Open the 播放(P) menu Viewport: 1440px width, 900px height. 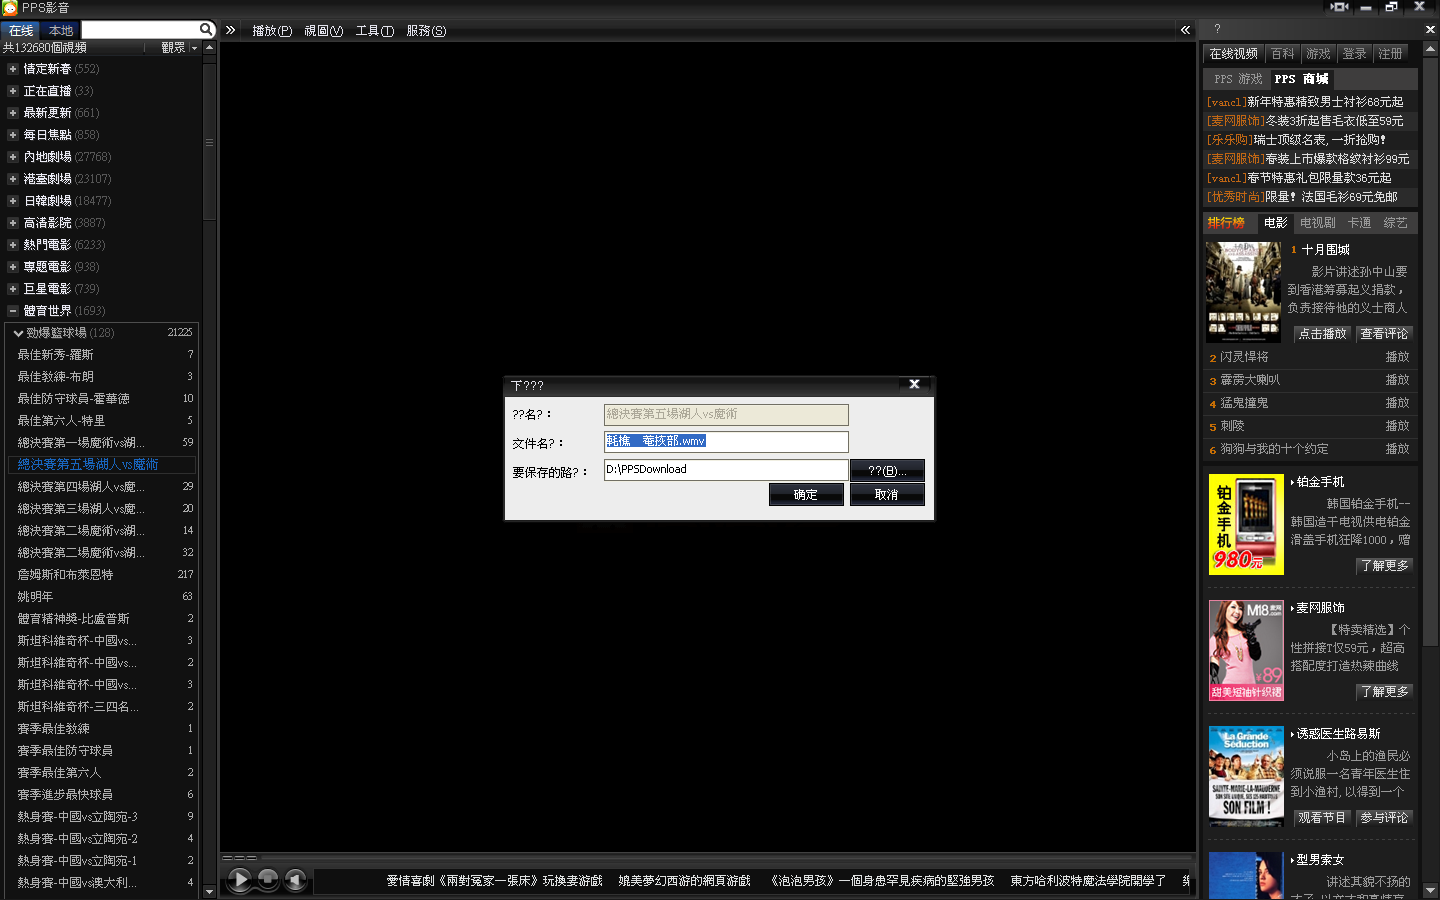tap(272, 31)
